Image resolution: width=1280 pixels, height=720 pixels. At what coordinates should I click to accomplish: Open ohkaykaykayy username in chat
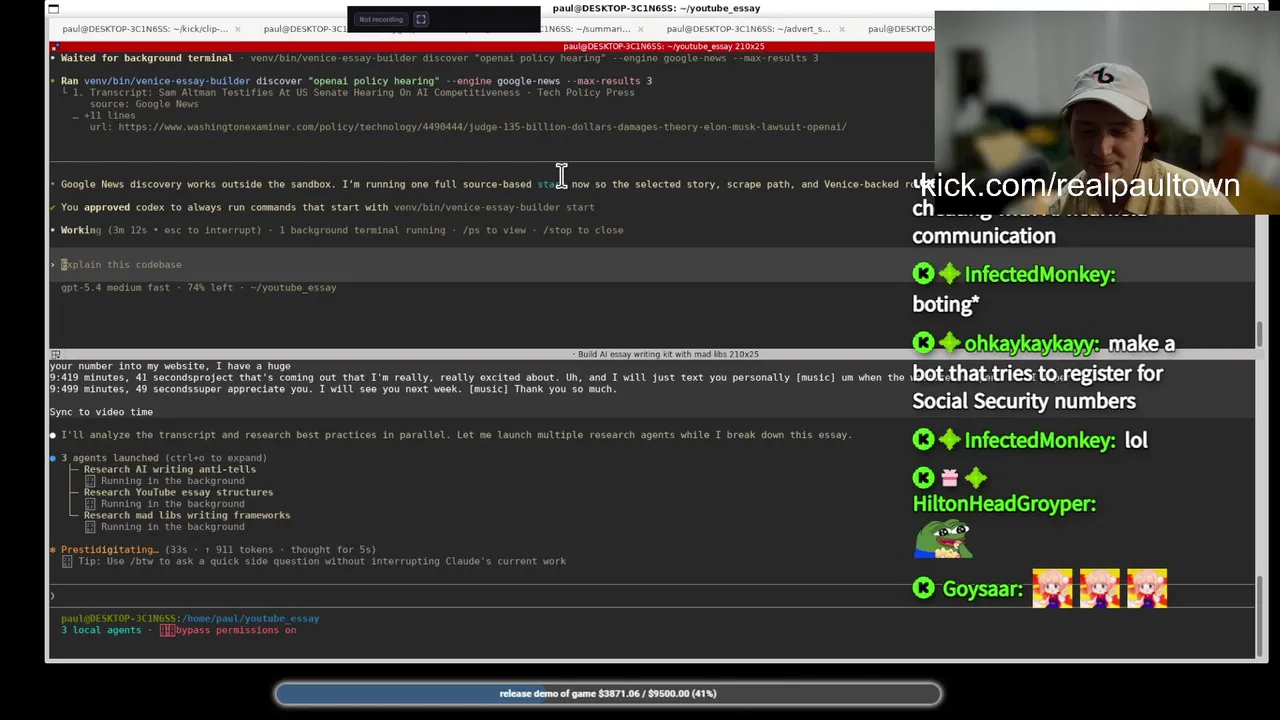(1032, 344)
